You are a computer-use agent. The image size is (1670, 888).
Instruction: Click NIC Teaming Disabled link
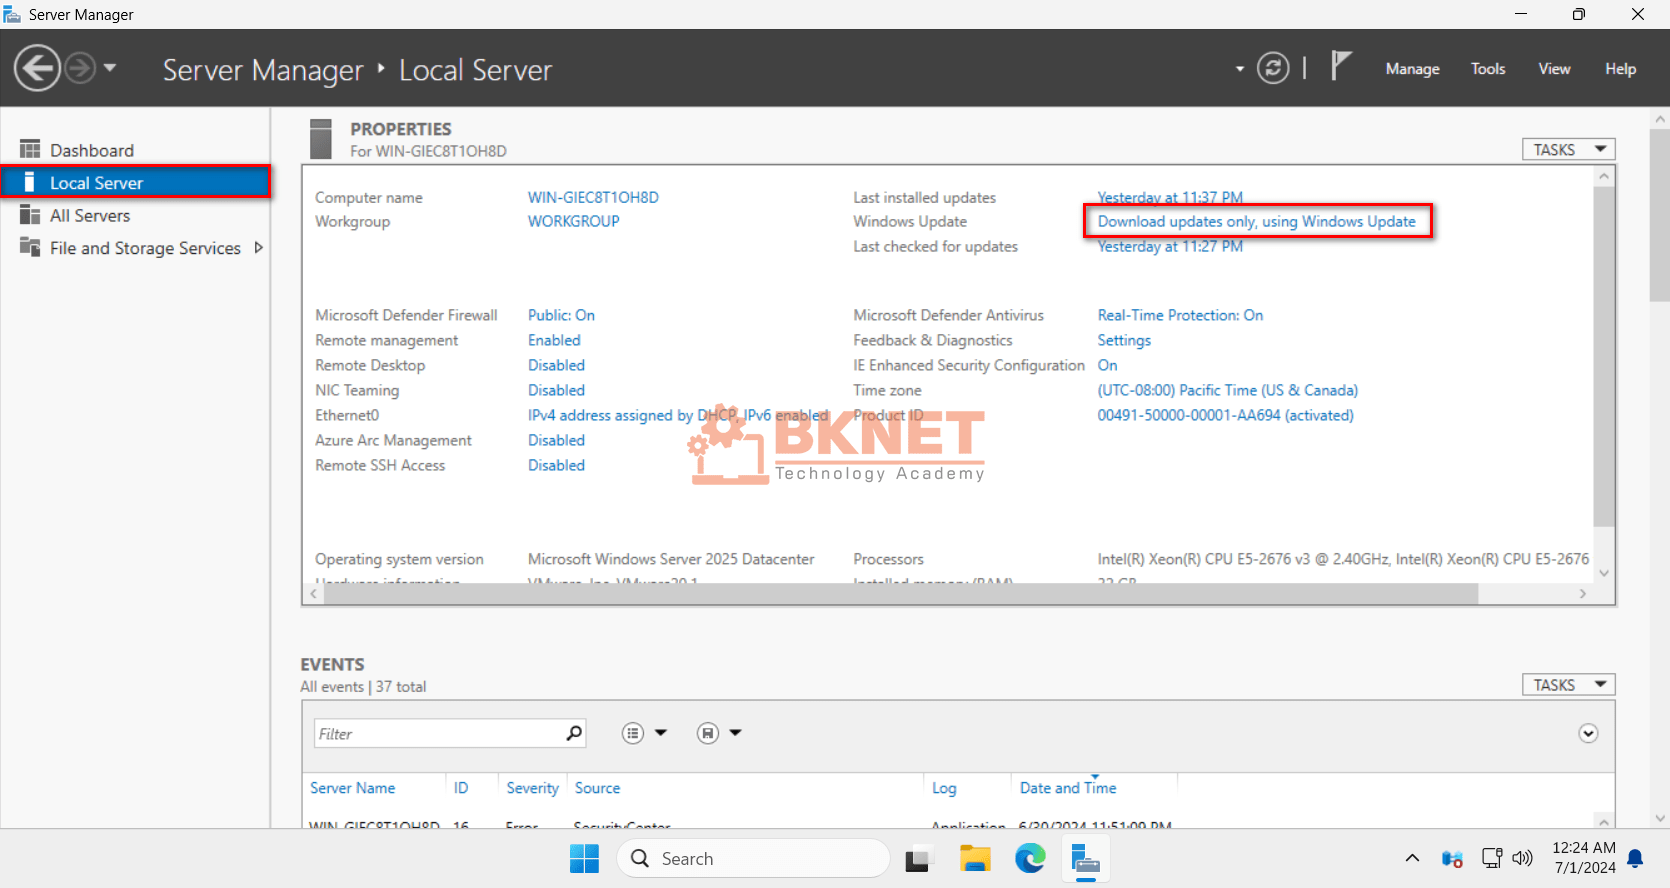[556, 390]
